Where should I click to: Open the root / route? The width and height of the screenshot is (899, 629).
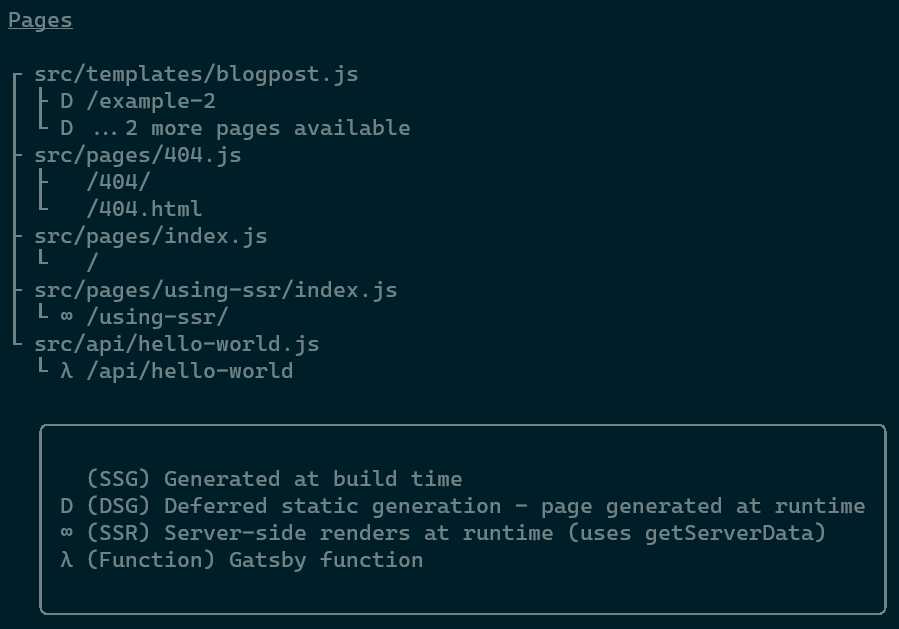(x=93, y=263)
